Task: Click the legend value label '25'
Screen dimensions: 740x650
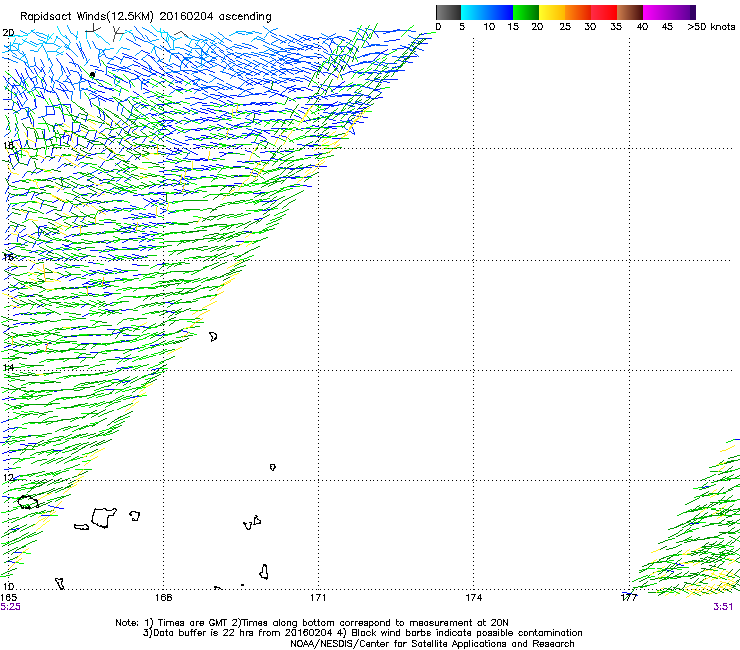Action: [565, 27]
